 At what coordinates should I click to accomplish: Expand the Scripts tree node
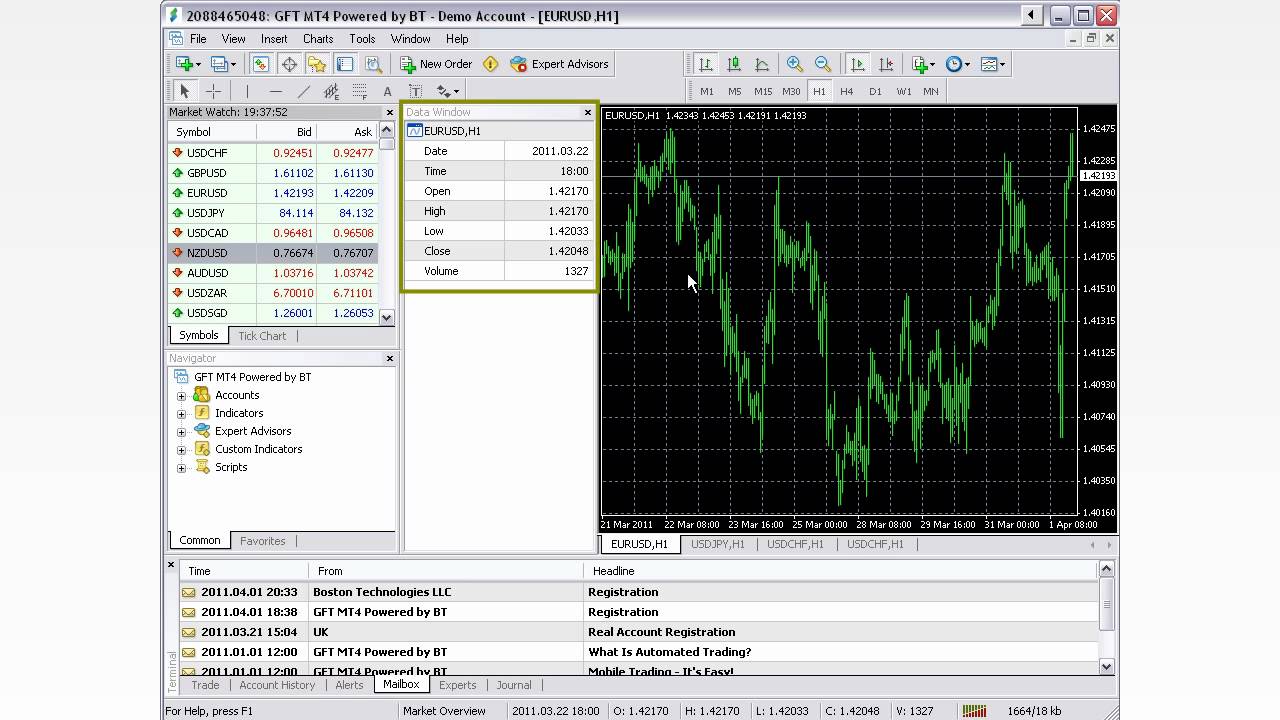pos(182,468)
